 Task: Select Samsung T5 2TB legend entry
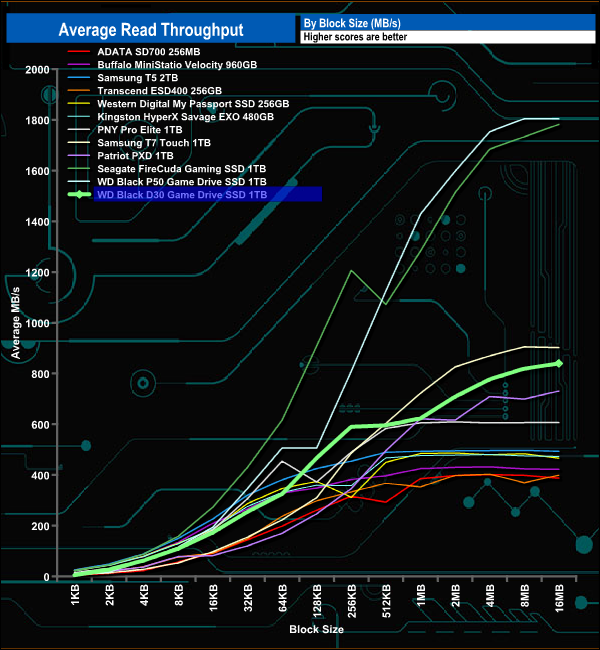[138, 78]
